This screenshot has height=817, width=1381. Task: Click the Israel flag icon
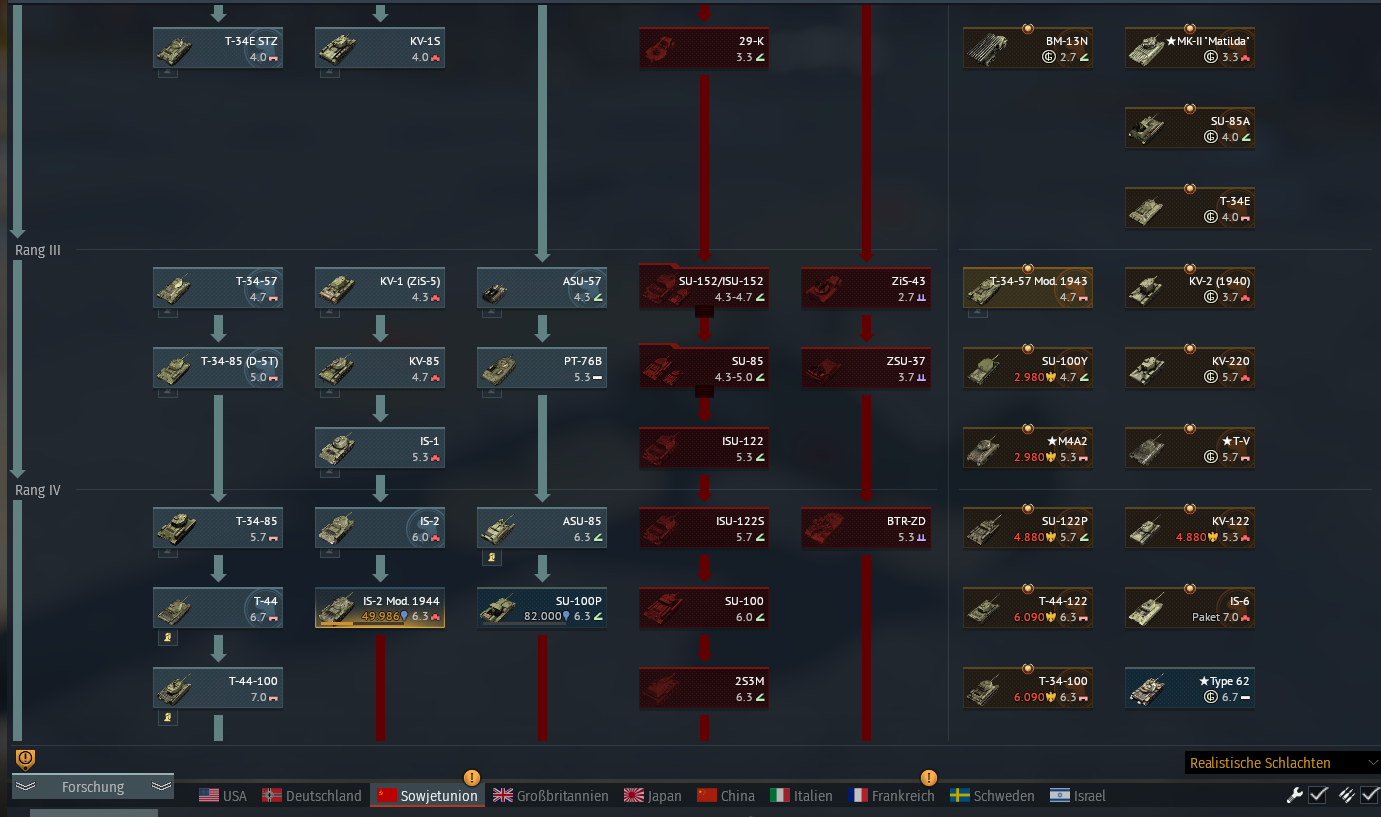[1060, 796]
